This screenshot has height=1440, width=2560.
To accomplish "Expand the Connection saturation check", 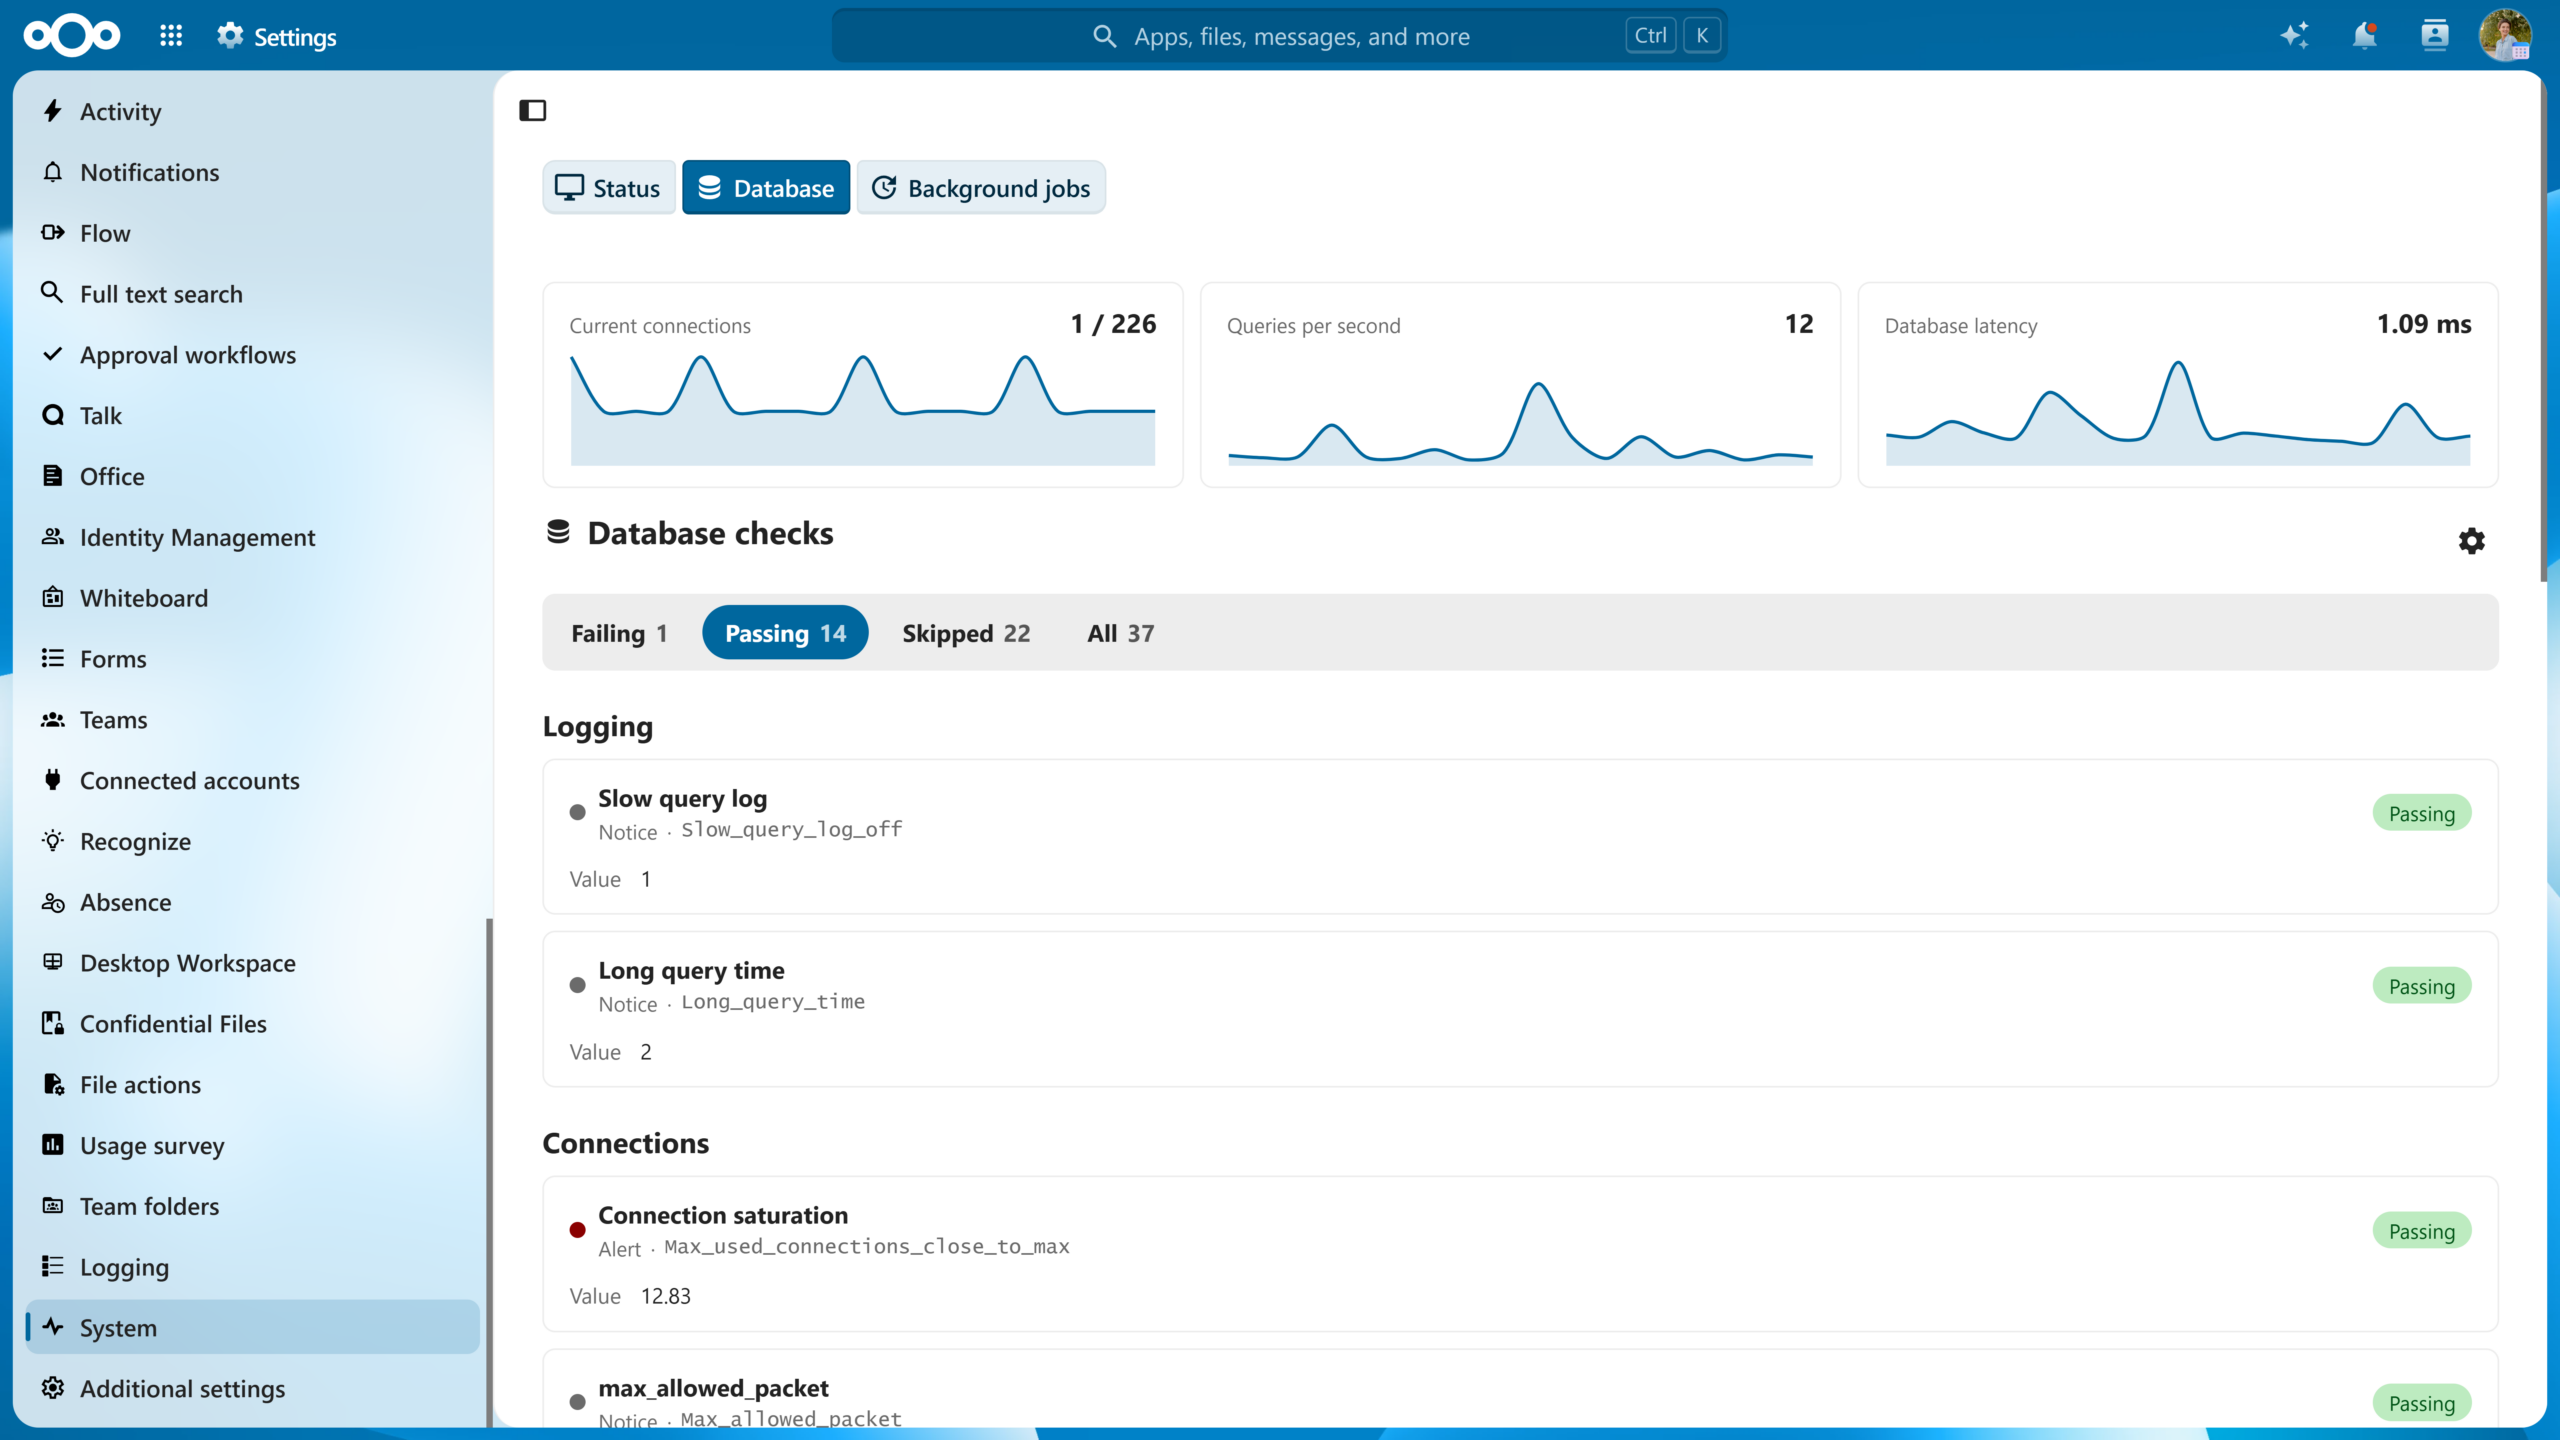I will point(1520,1253).
